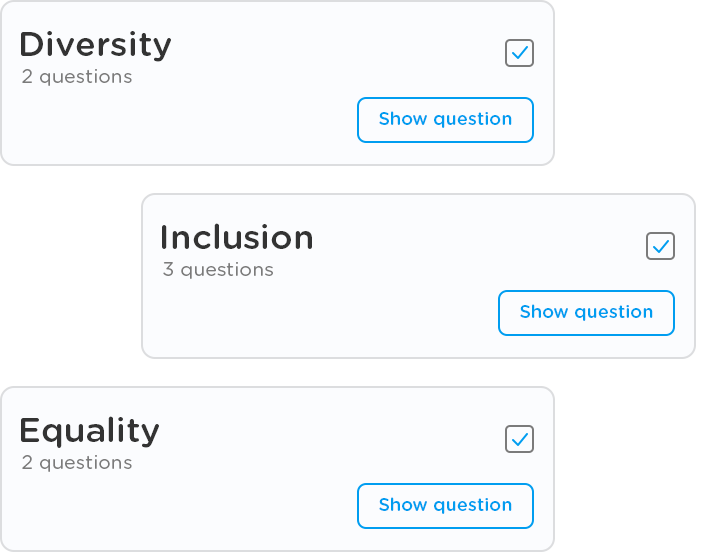Screen dimensions: 704x552
Task: Expand the Diversity questions list
Action: pyautogui.click(x=445, y=120)
